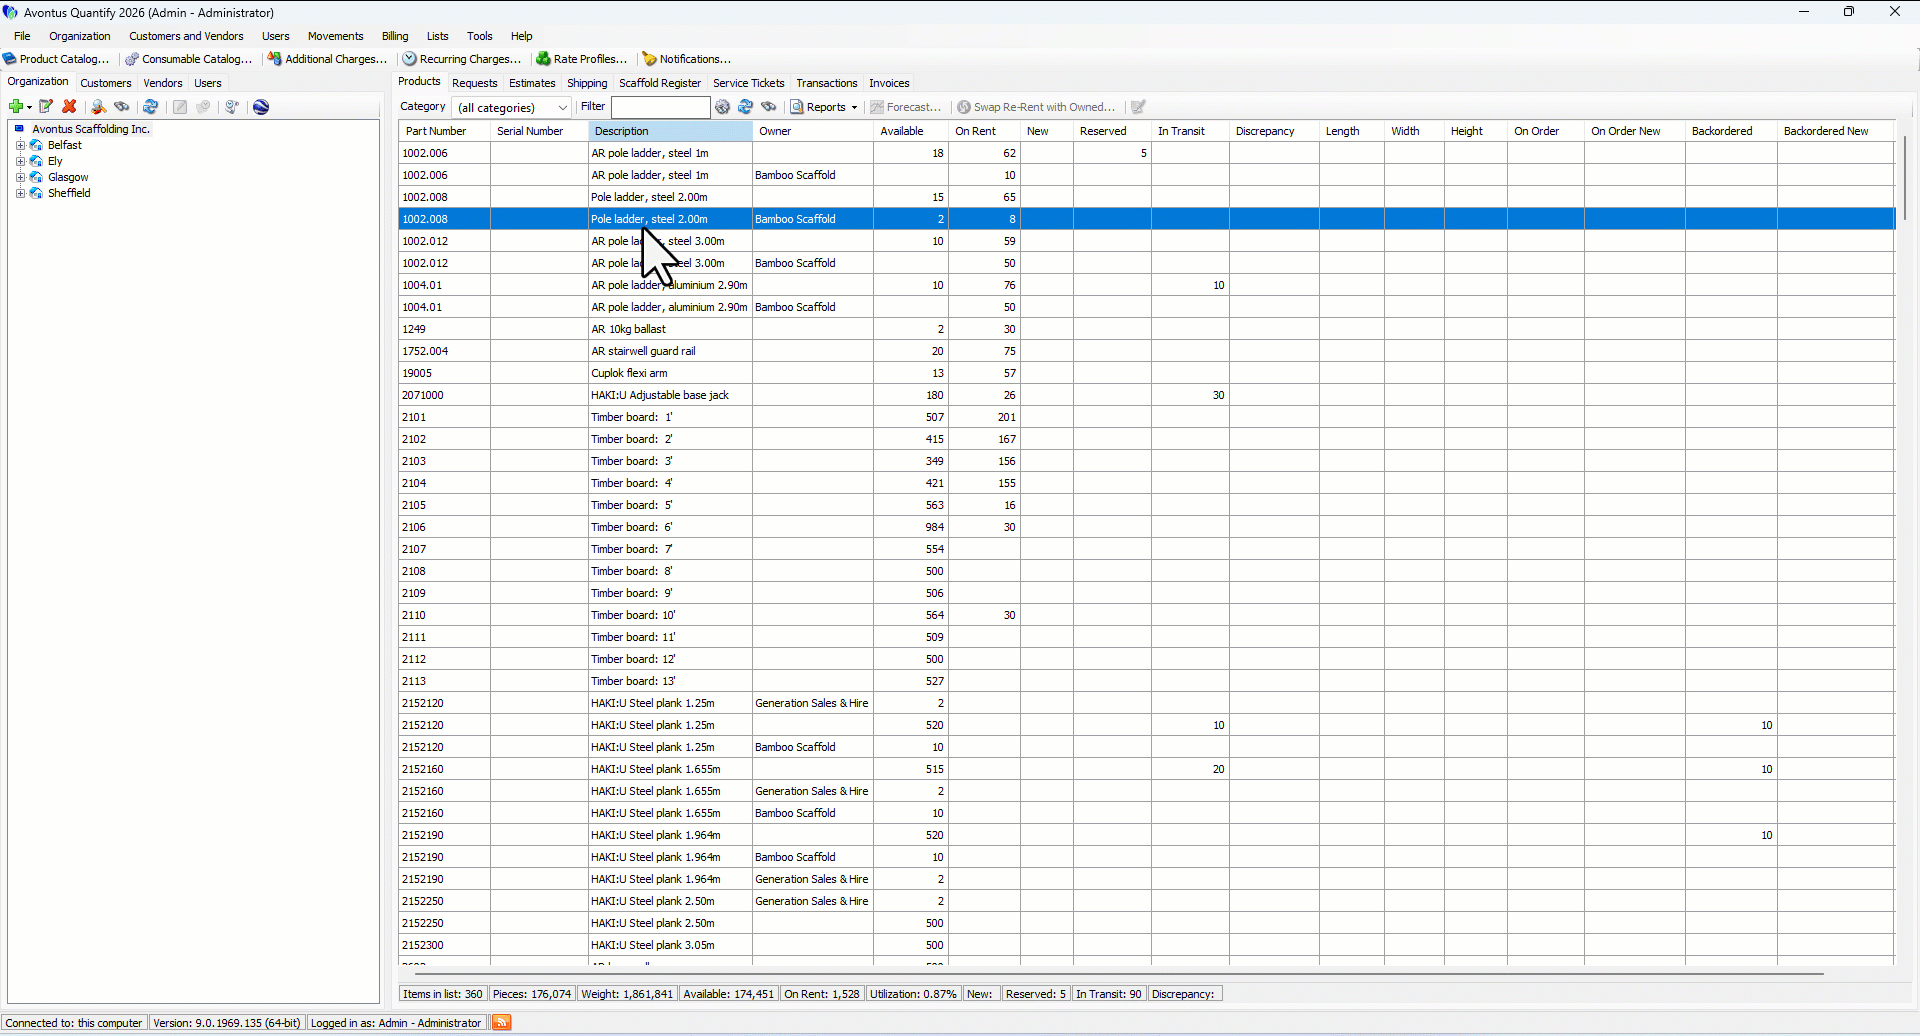Open the Reports dropdown
1920x1036 pixels.
[824, 107]
